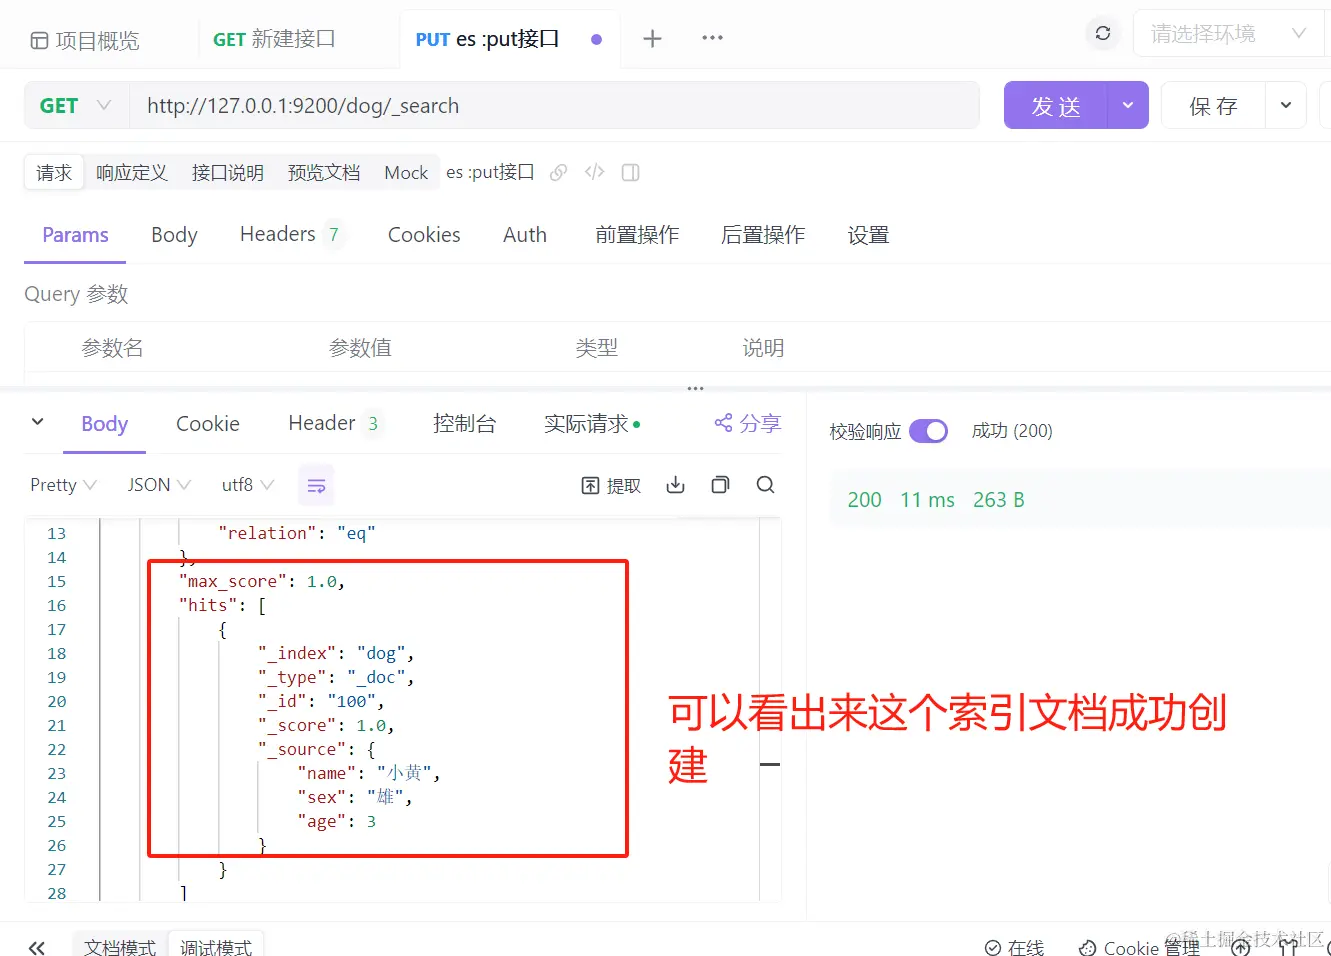Image resolution: width=1331 pixels, height=956 pixels.
Task: Switch to 调试模式 at the bottom
Action: pos(216,947)
